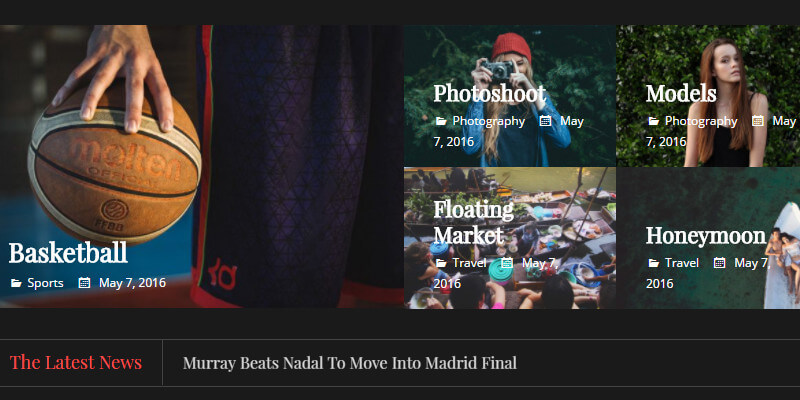Image resolution: width=800 pixels, height=400 pixels.
Task: Click the folder icon beside Sports
Action: pyautogui.click(x=16, y=283)
